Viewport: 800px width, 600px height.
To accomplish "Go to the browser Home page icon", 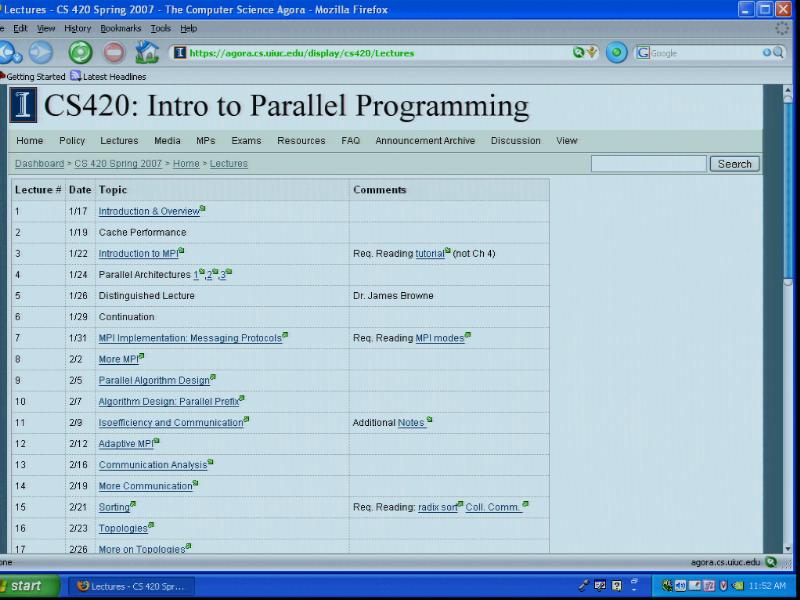I will click(147, 52).
